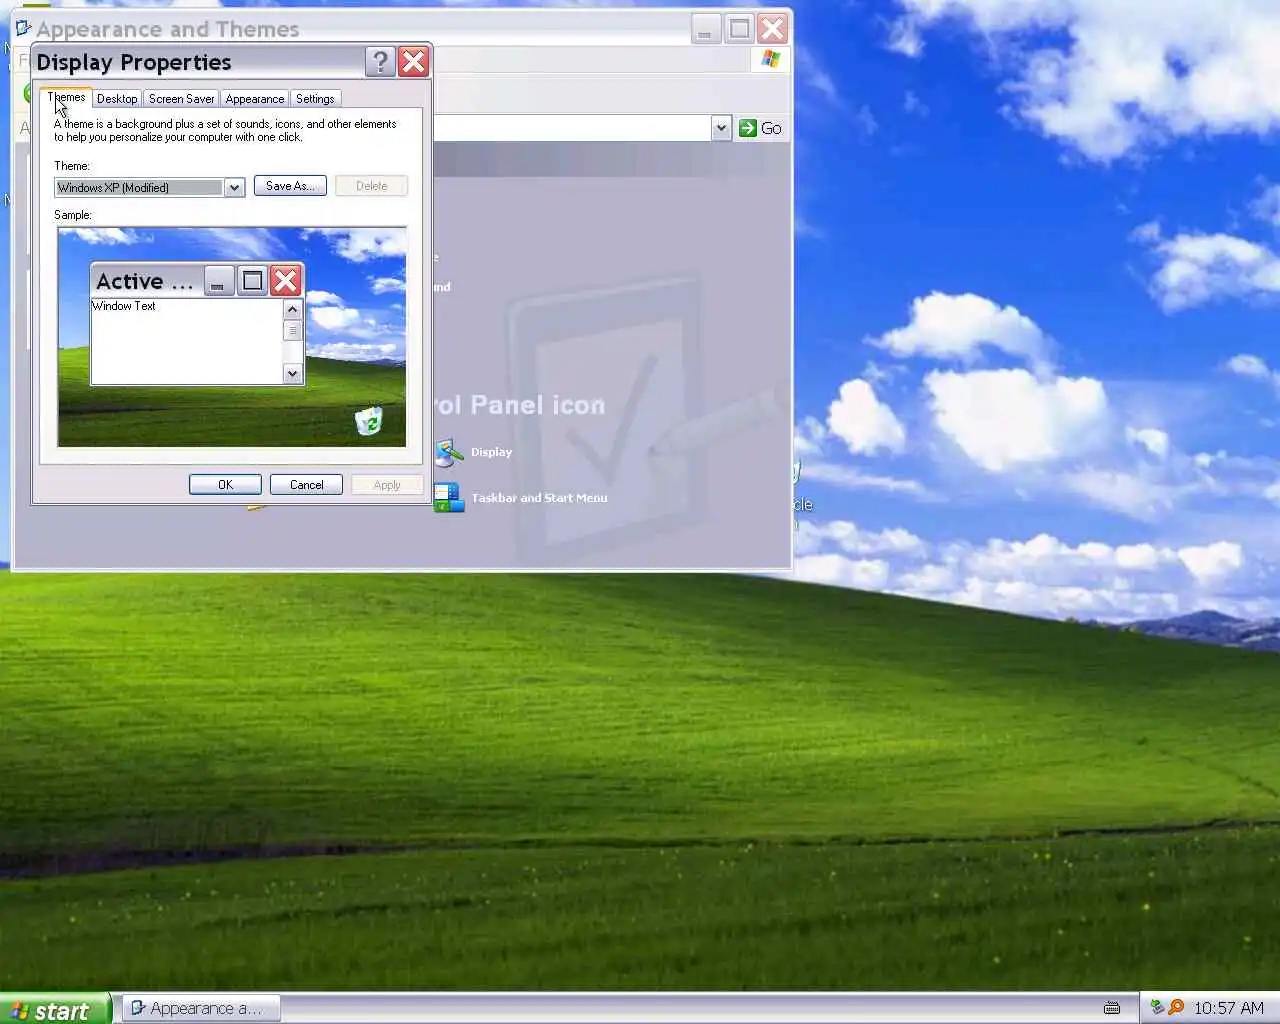Image resolution: width=1280 pixels, height=1024 pixels.
Task: Confirm with the OK button
Action: click(x=225, y=485)
